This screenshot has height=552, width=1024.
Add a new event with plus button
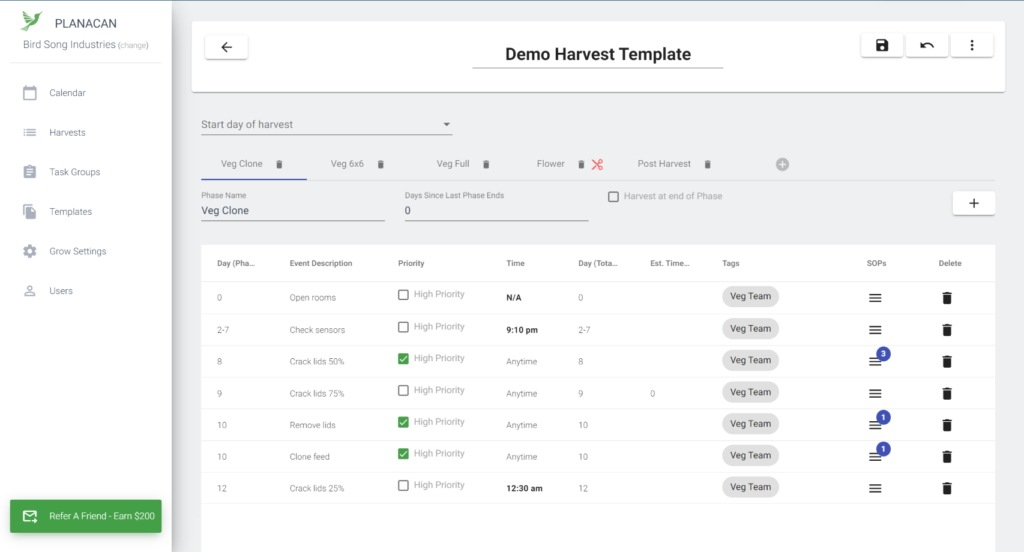pos(974,203)
